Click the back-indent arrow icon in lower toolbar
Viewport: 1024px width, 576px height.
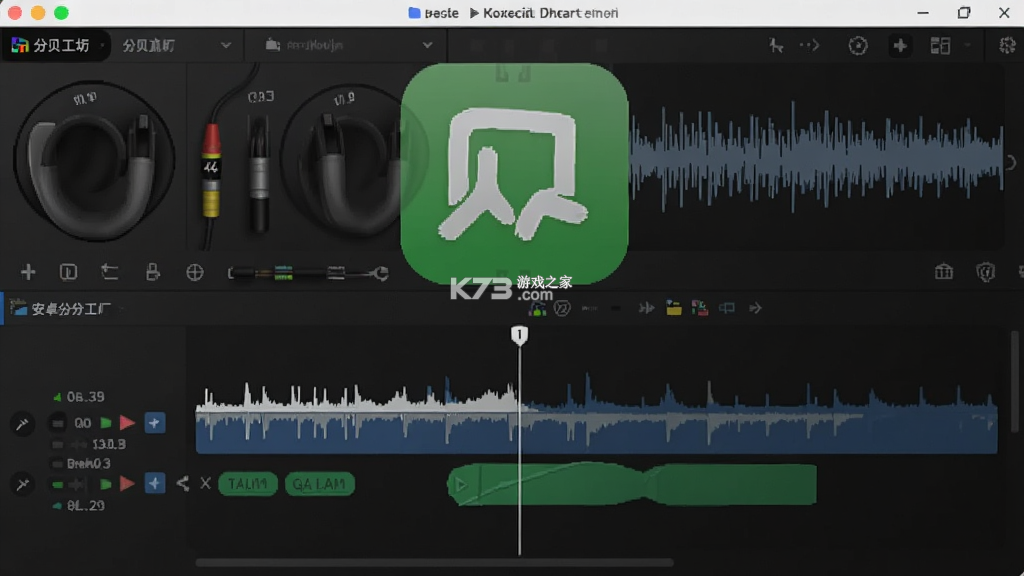click(109, 272)
